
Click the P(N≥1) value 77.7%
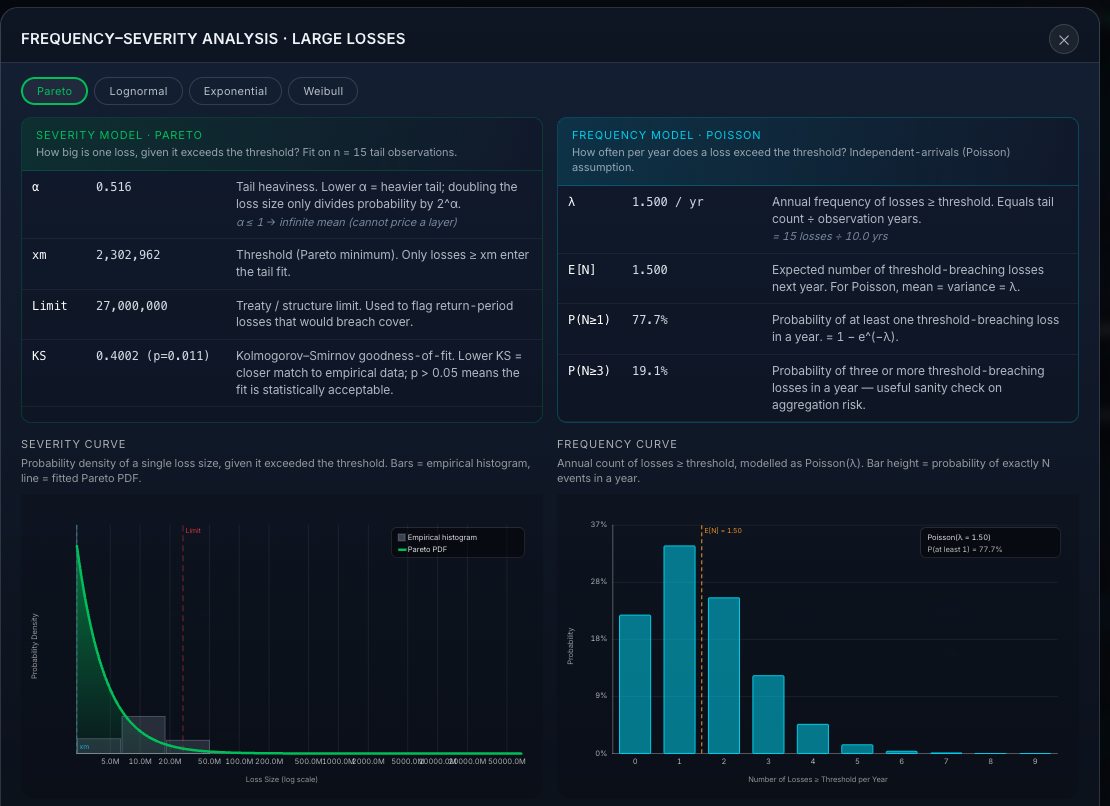[x=650, y=320]
